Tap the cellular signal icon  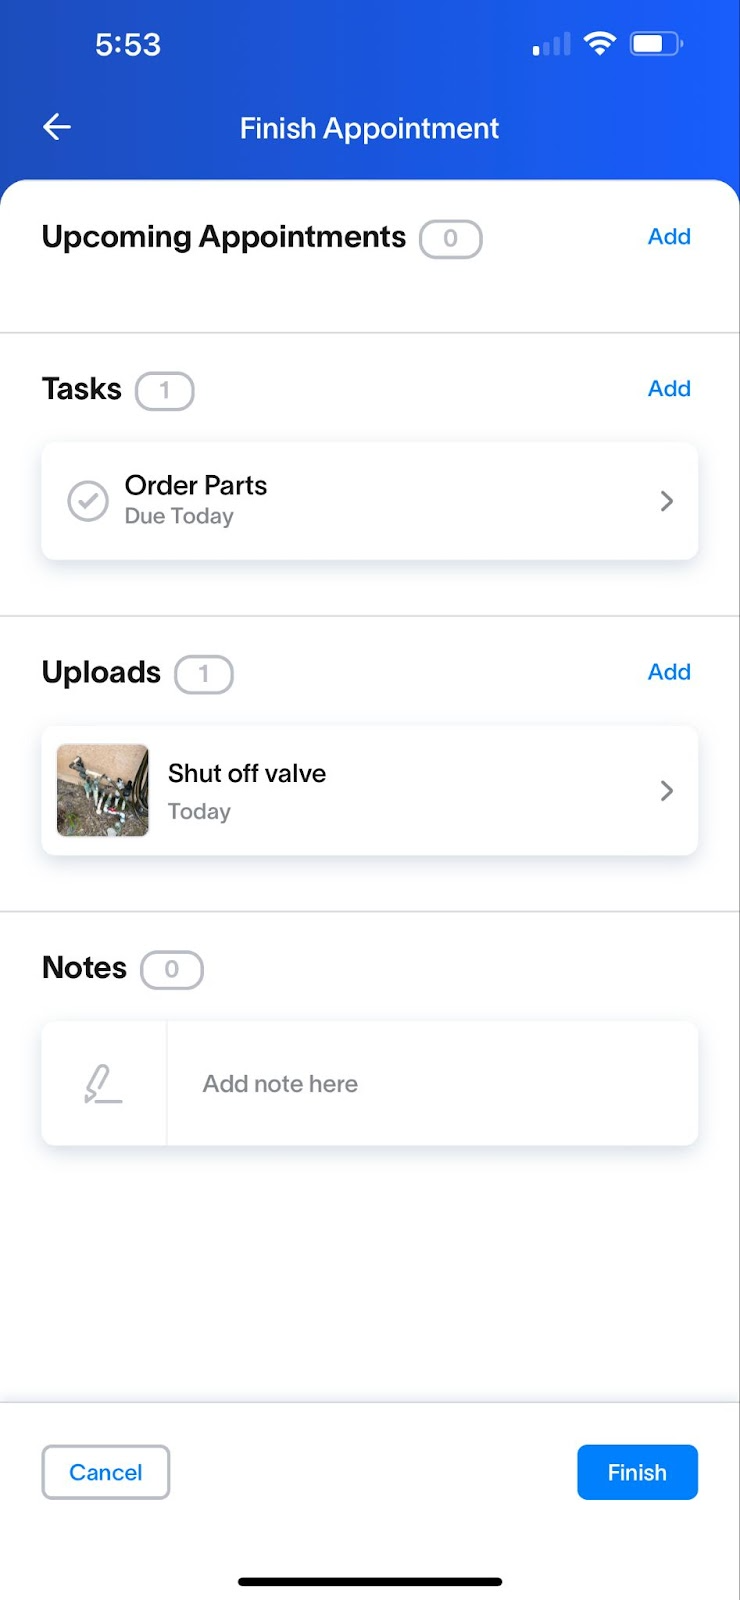tap(551, 44)
